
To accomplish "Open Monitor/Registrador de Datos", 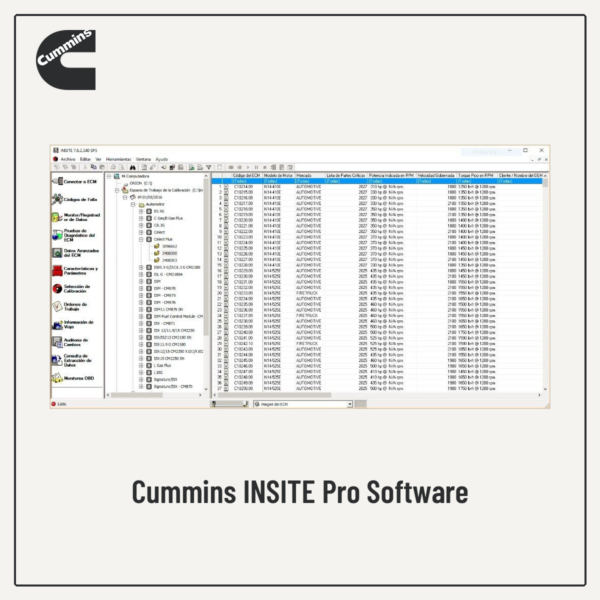I will pyautogui.click(x=76, y=217).
